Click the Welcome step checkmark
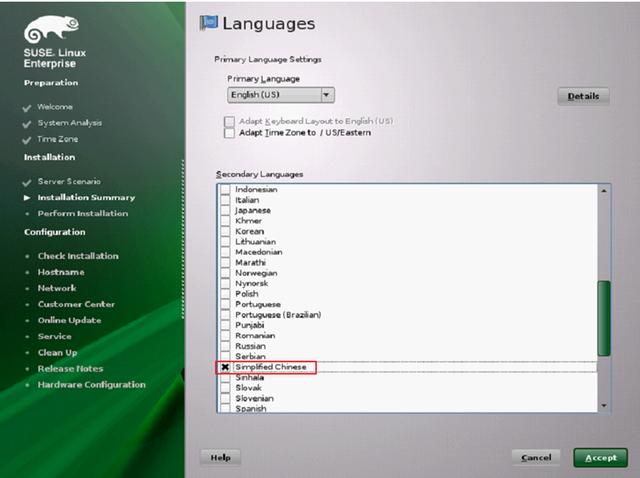The image size is (640, 478). [27, 108]
